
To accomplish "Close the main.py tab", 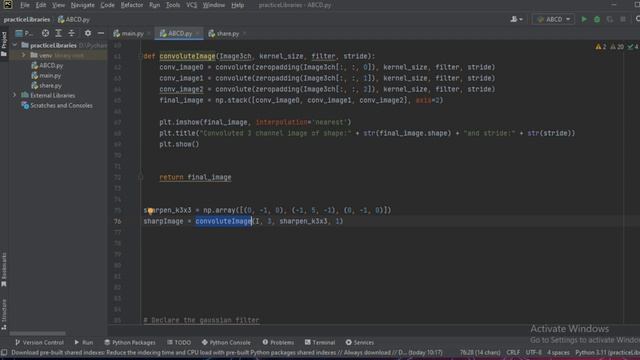I will pos(149,33).
